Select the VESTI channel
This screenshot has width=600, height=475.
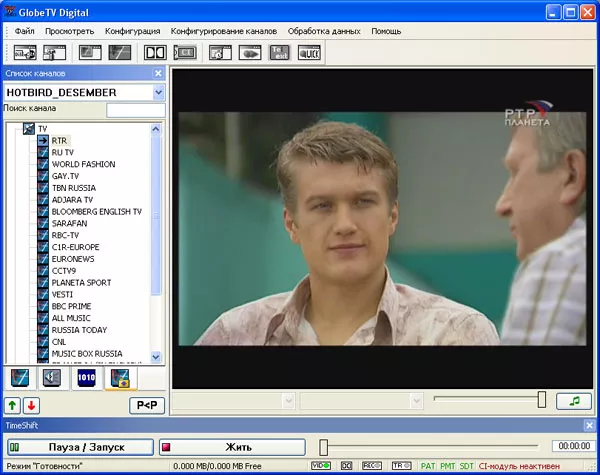coord(62,295)
